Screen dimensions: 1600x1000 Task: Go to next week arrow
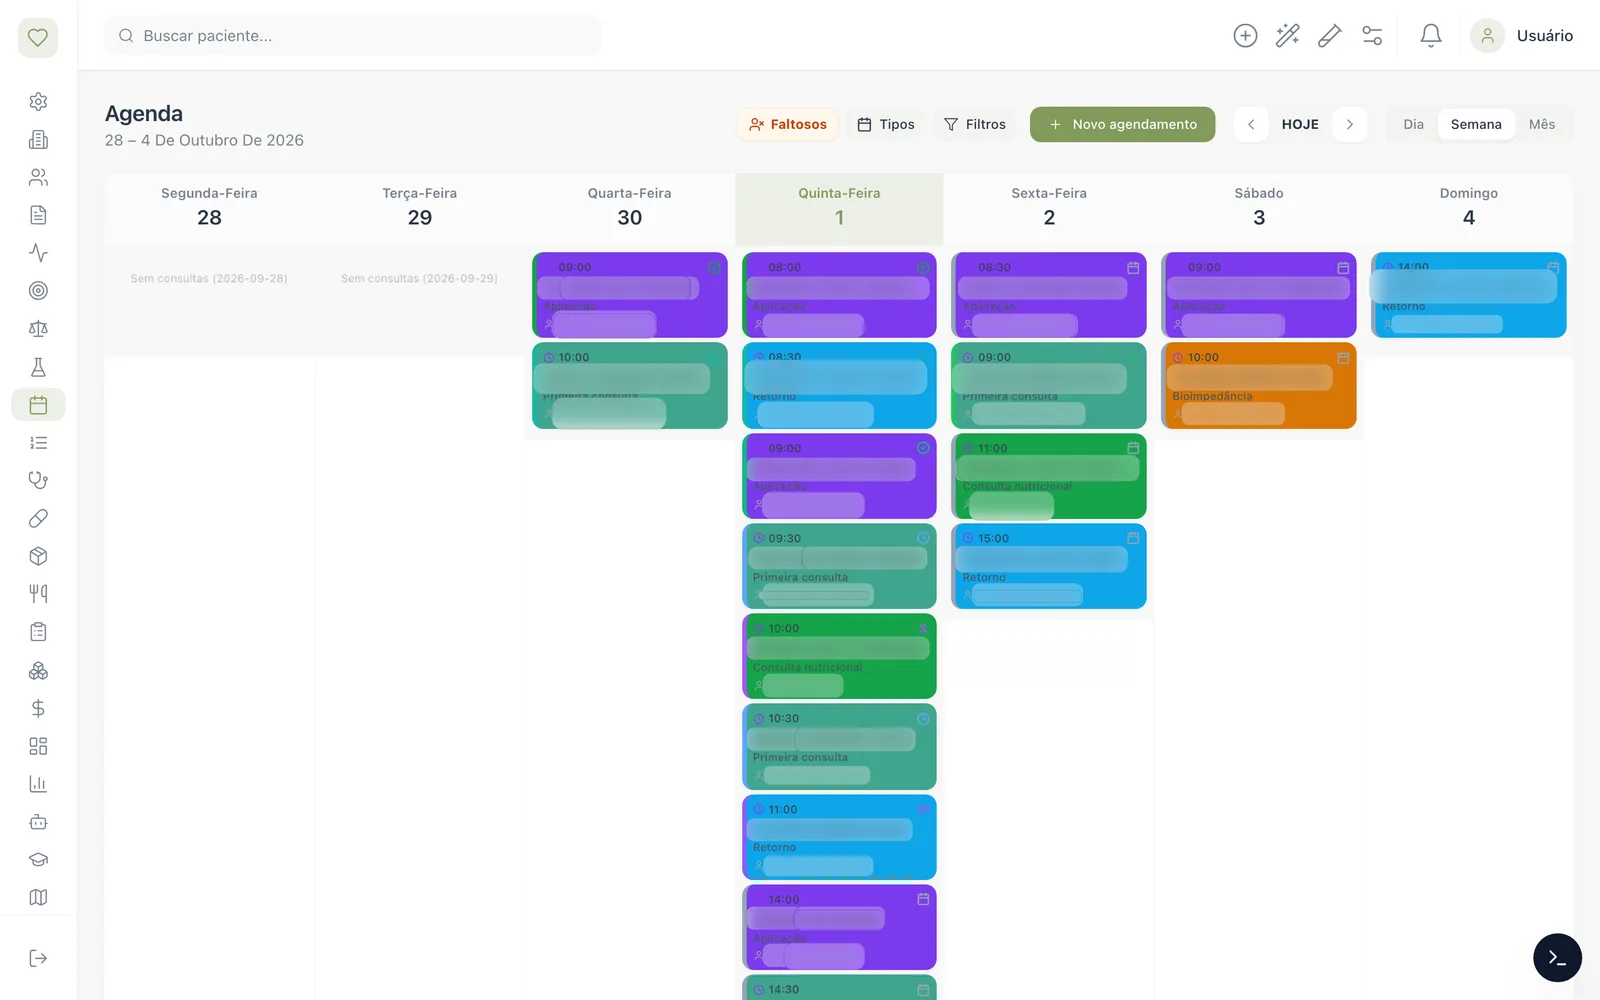tap(1350, 124)
